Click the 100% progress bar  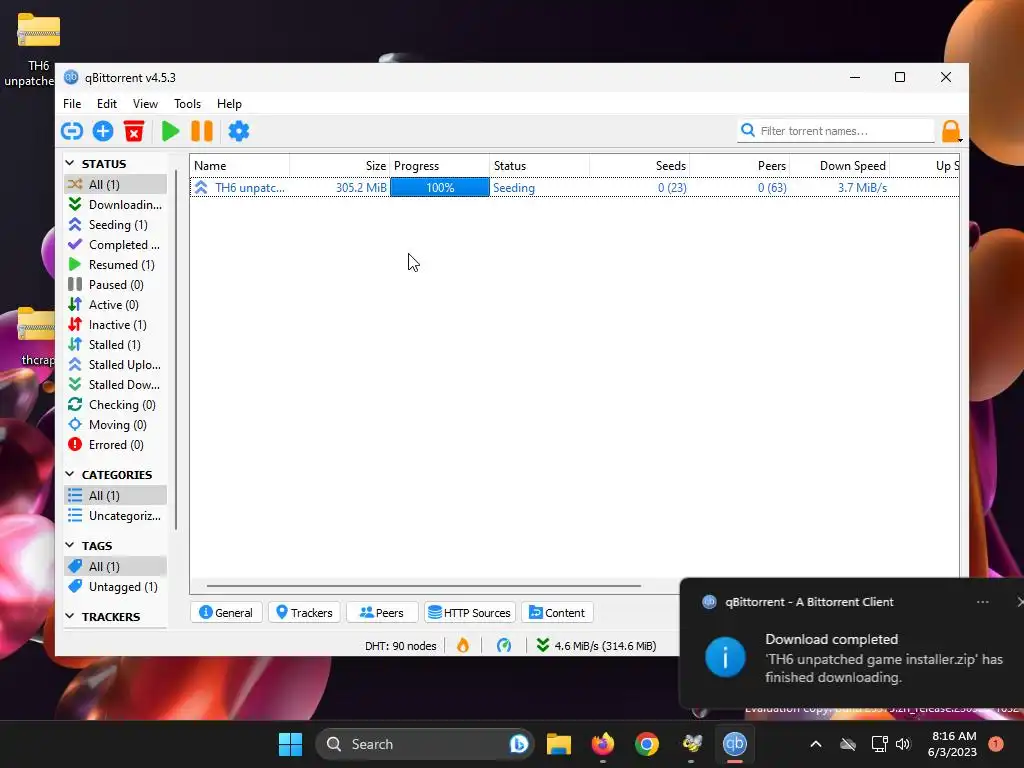(x=440, y=187)
